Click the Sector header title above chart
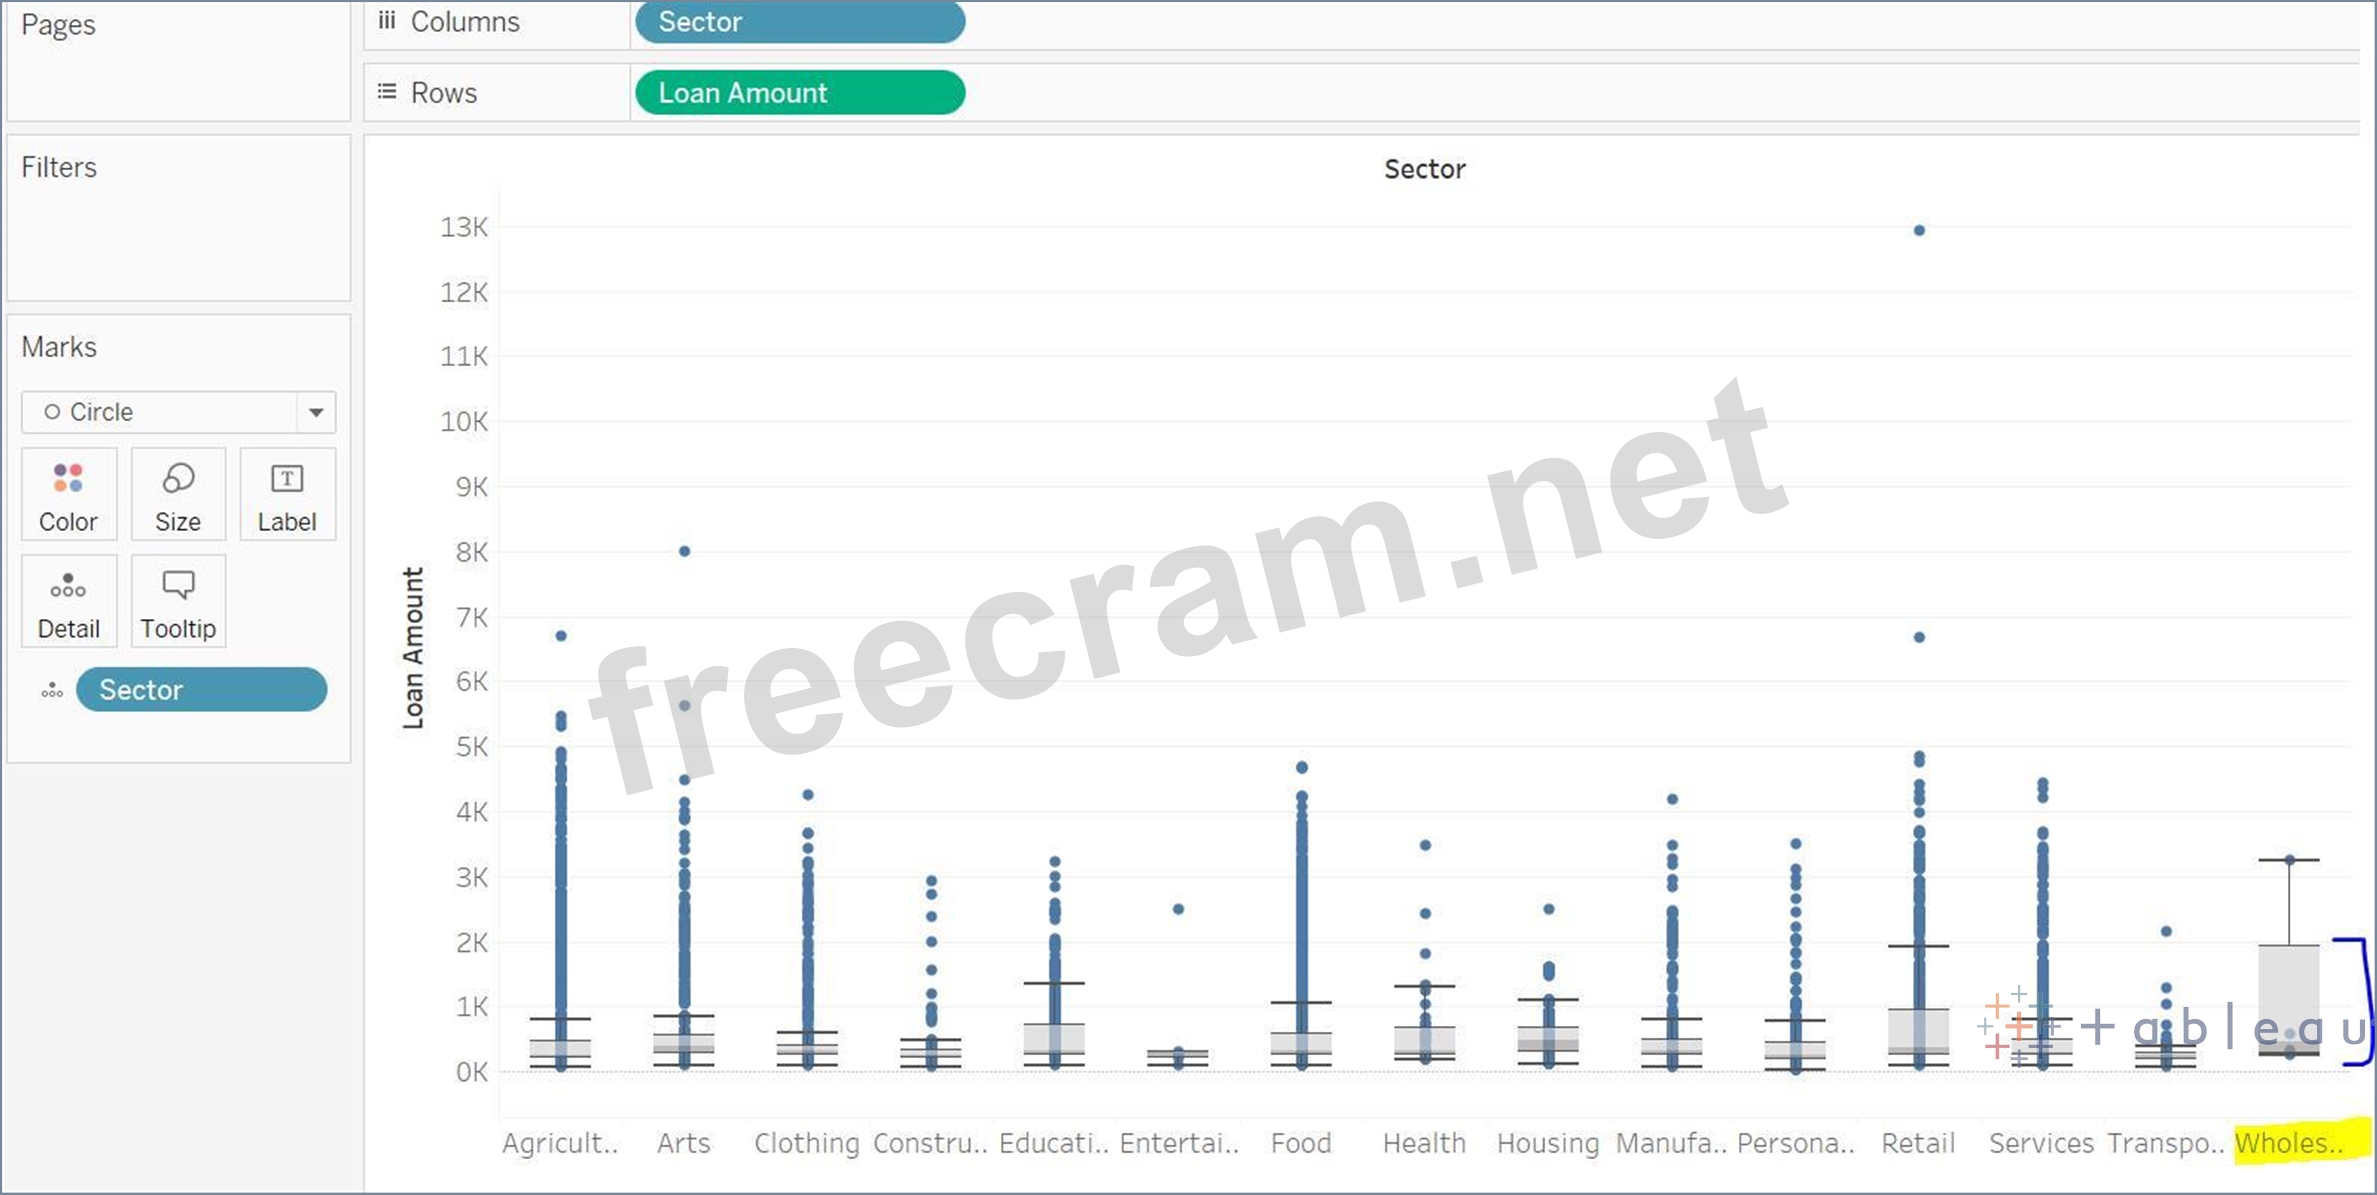 (x=1424, y=169)
